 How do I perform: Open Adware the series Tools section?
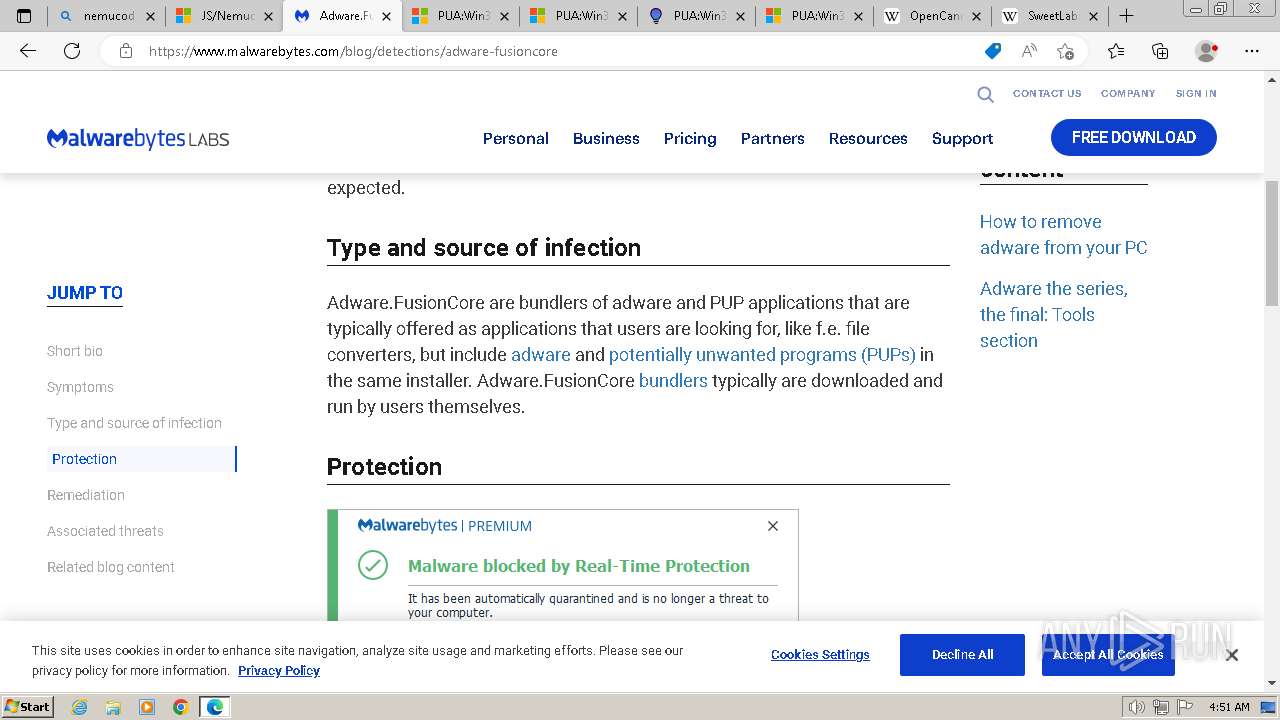coord(1054,314)
